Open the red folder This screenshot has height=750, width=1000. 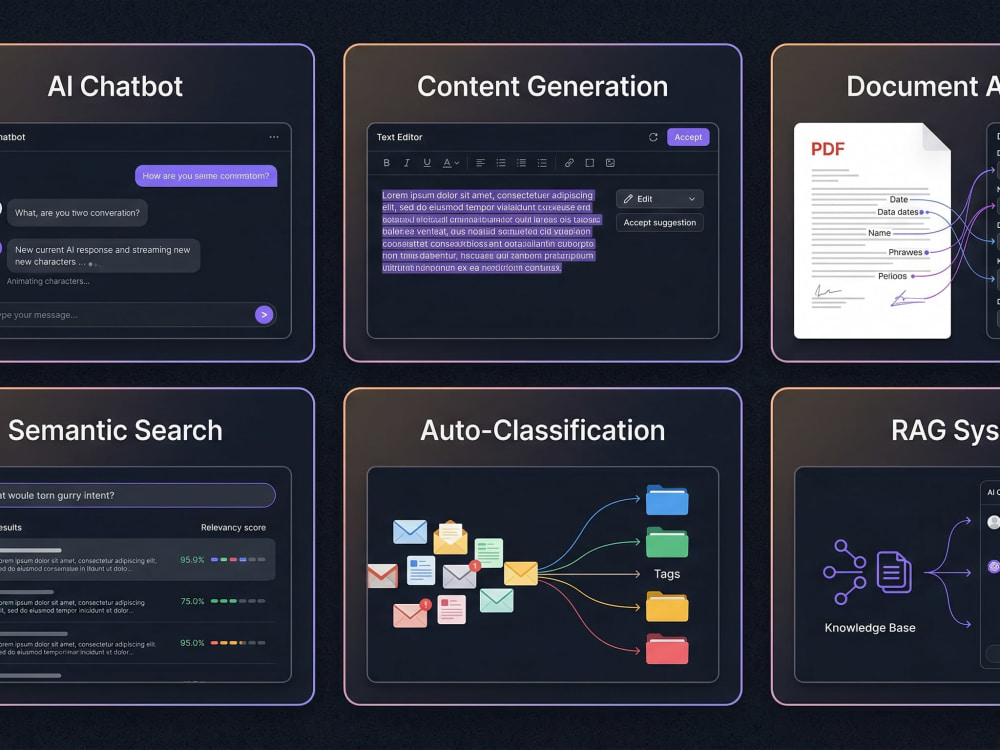coord(667,649)
